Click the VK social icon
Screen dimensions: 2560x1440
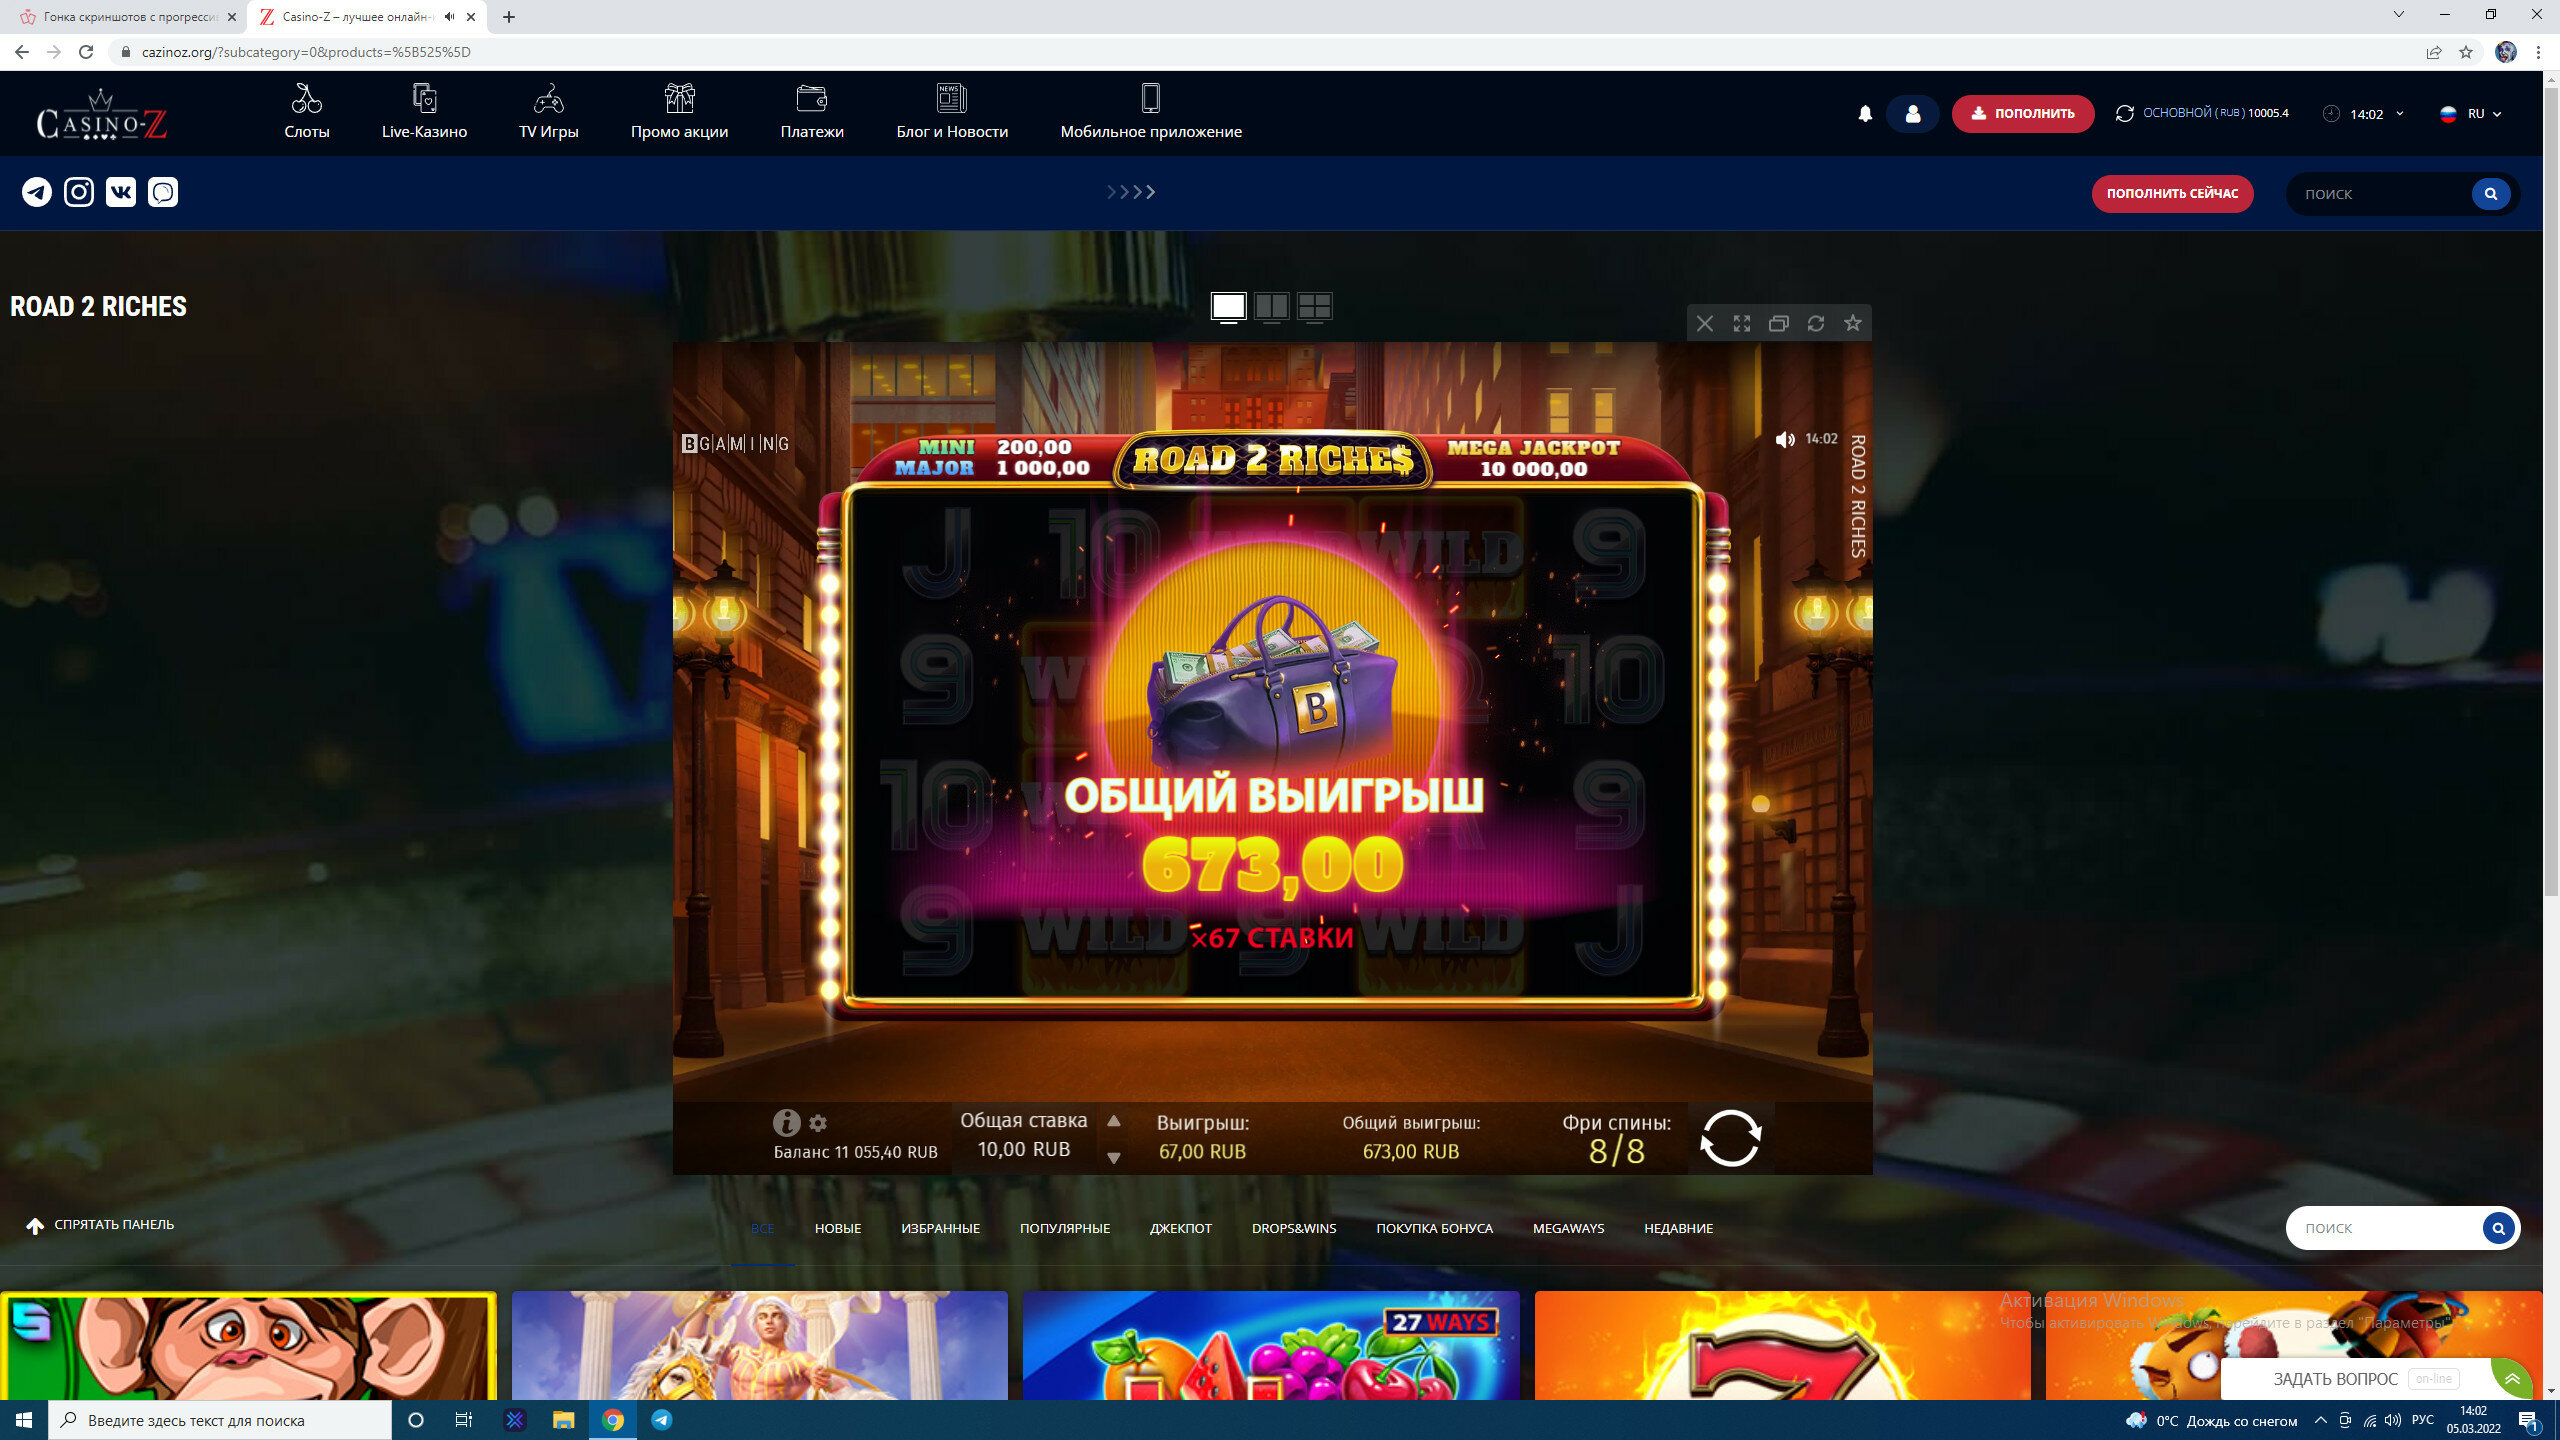pos(121,192)
